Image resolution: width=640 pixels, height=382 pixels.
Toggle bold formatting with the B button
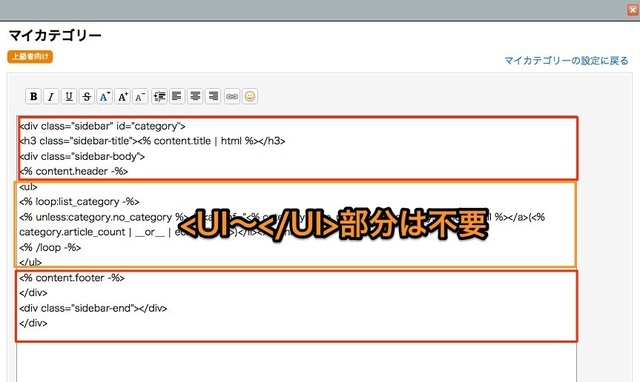(33, 97)
